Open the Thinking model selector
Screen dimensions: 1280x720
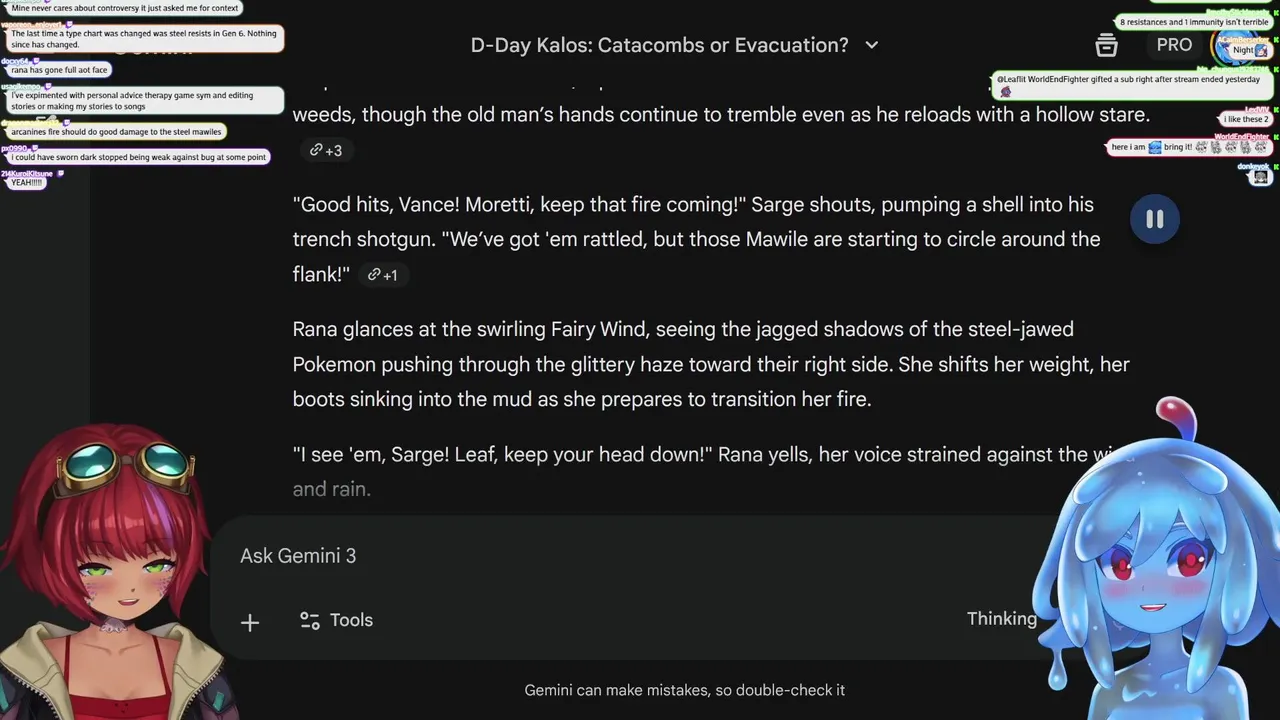(1001, 619)
